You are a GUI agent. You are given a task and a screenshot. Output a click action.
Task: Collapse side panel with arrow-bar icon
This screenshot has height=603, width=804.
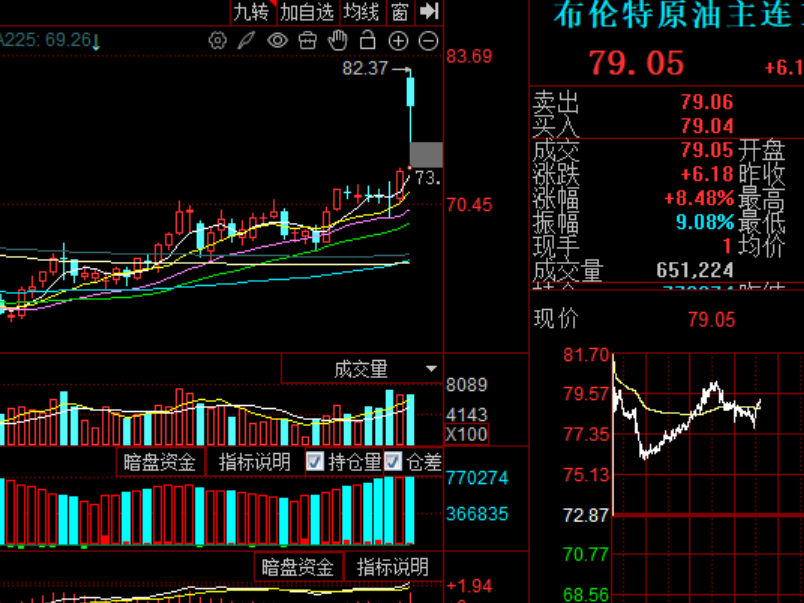pyautogui.click(x=429, y=12)
